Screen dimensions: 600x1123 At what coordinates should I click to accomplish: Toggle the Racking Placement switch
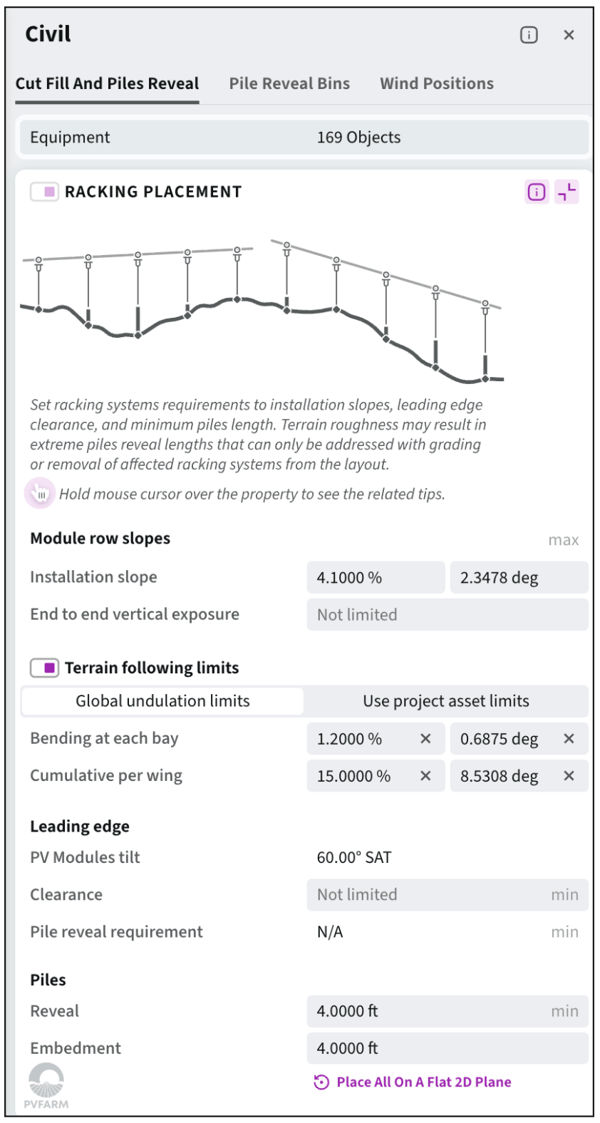coord(44,192)
